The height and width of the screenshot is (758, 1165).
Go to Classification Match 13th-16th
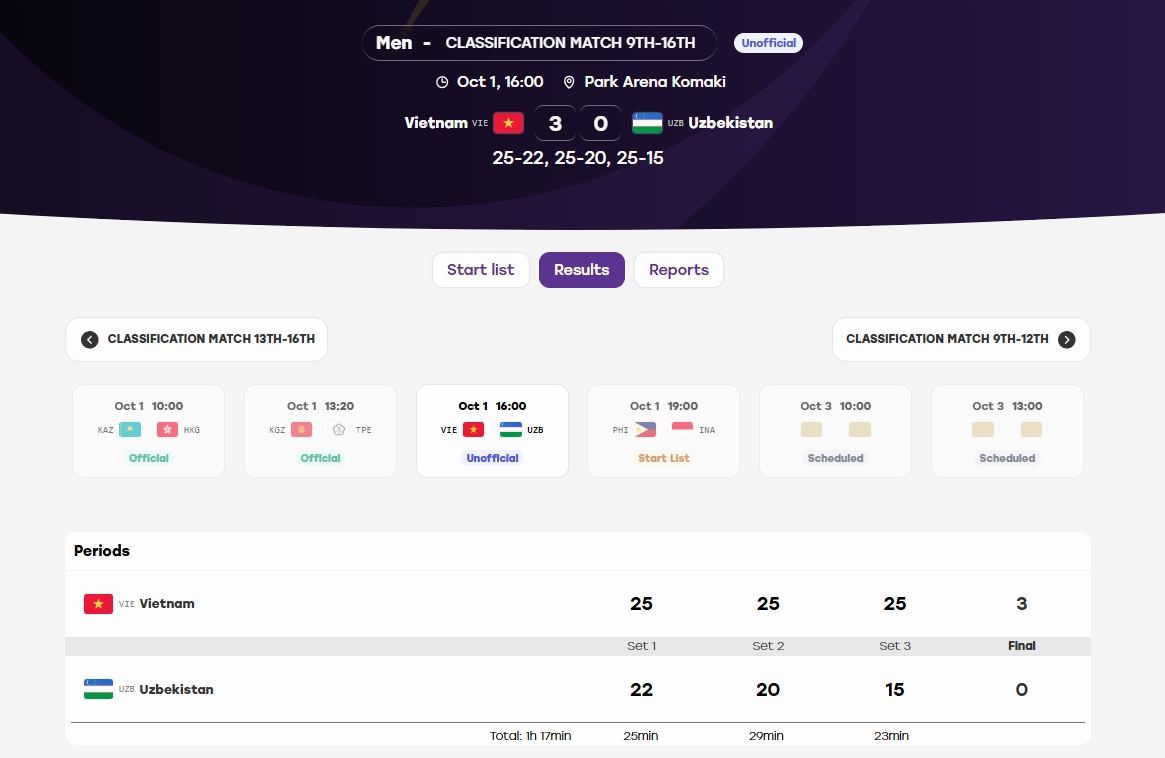pos(197,340)
